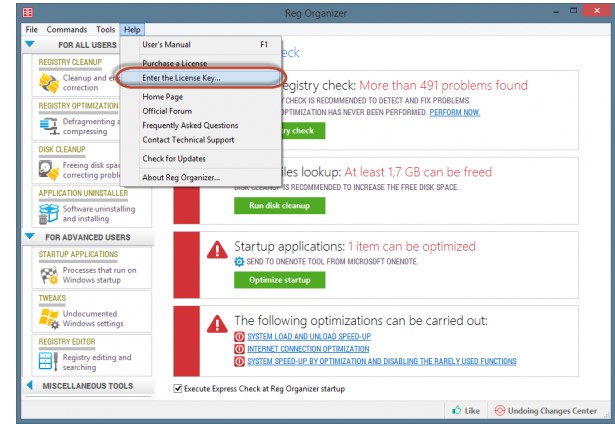Maximize the Reg Organizer window

pos(573,11)
